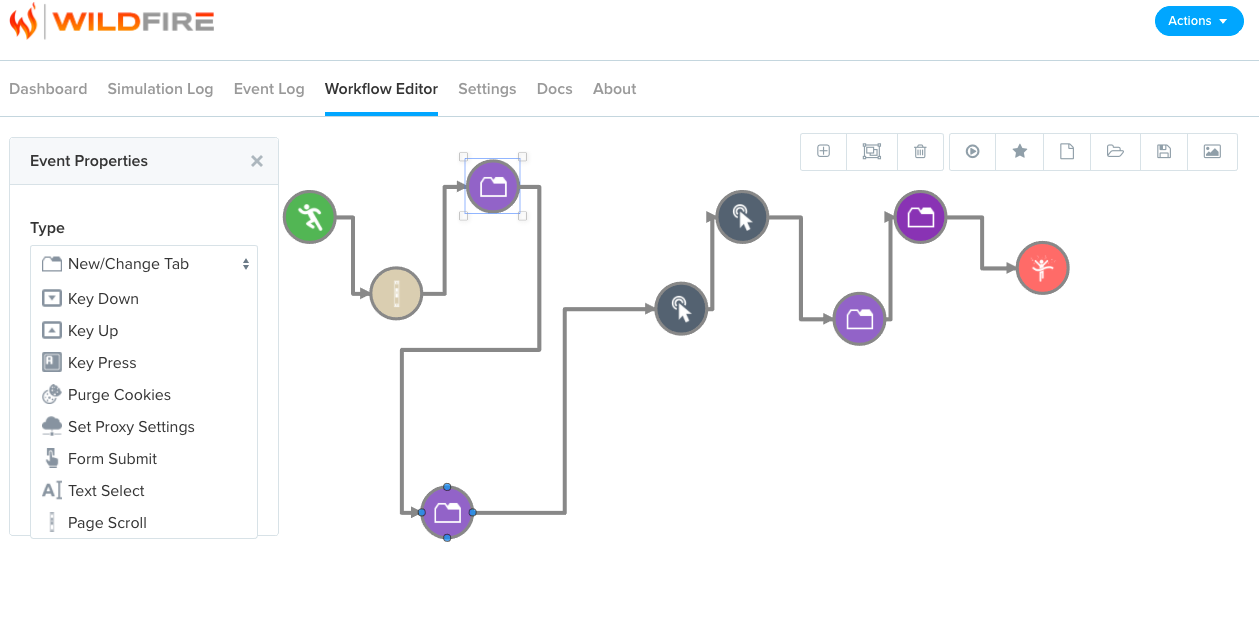The height and width of the screenshot is (618, 1259).
Task: Switch to the Simulation Log tab
Action: click(160, 89)
